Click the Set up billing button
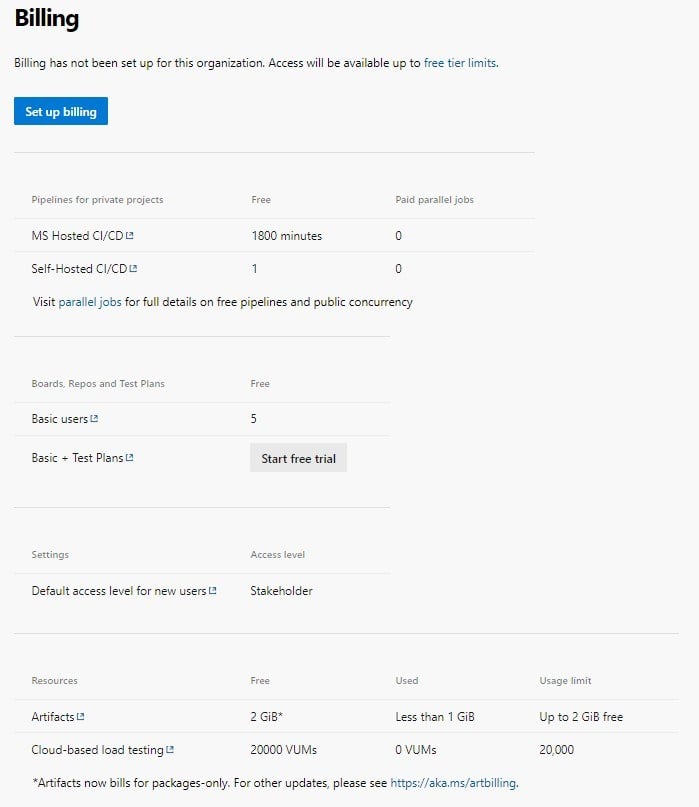Viewport: 699px width, 807px height. [x=61, y=112]
